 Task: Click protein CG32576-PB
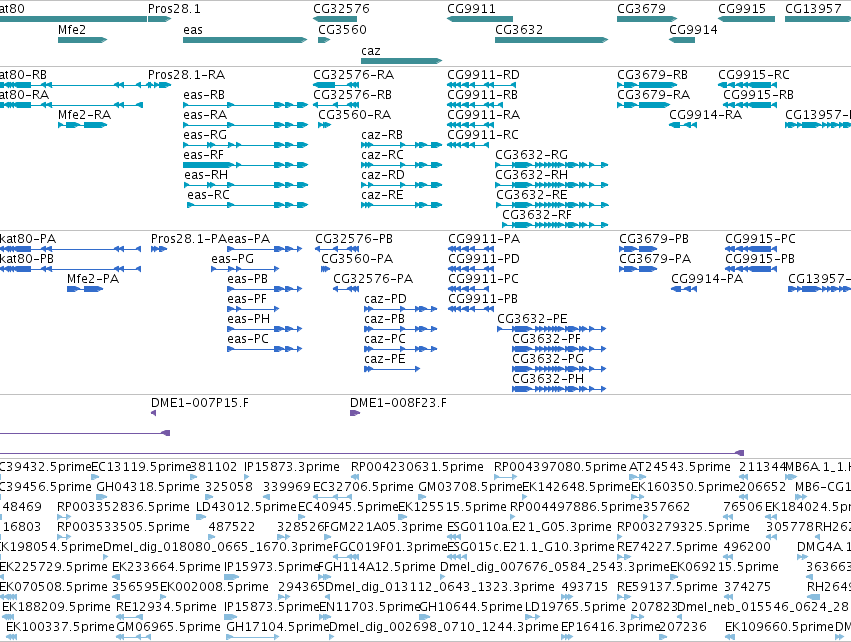[x=336, y=249]
